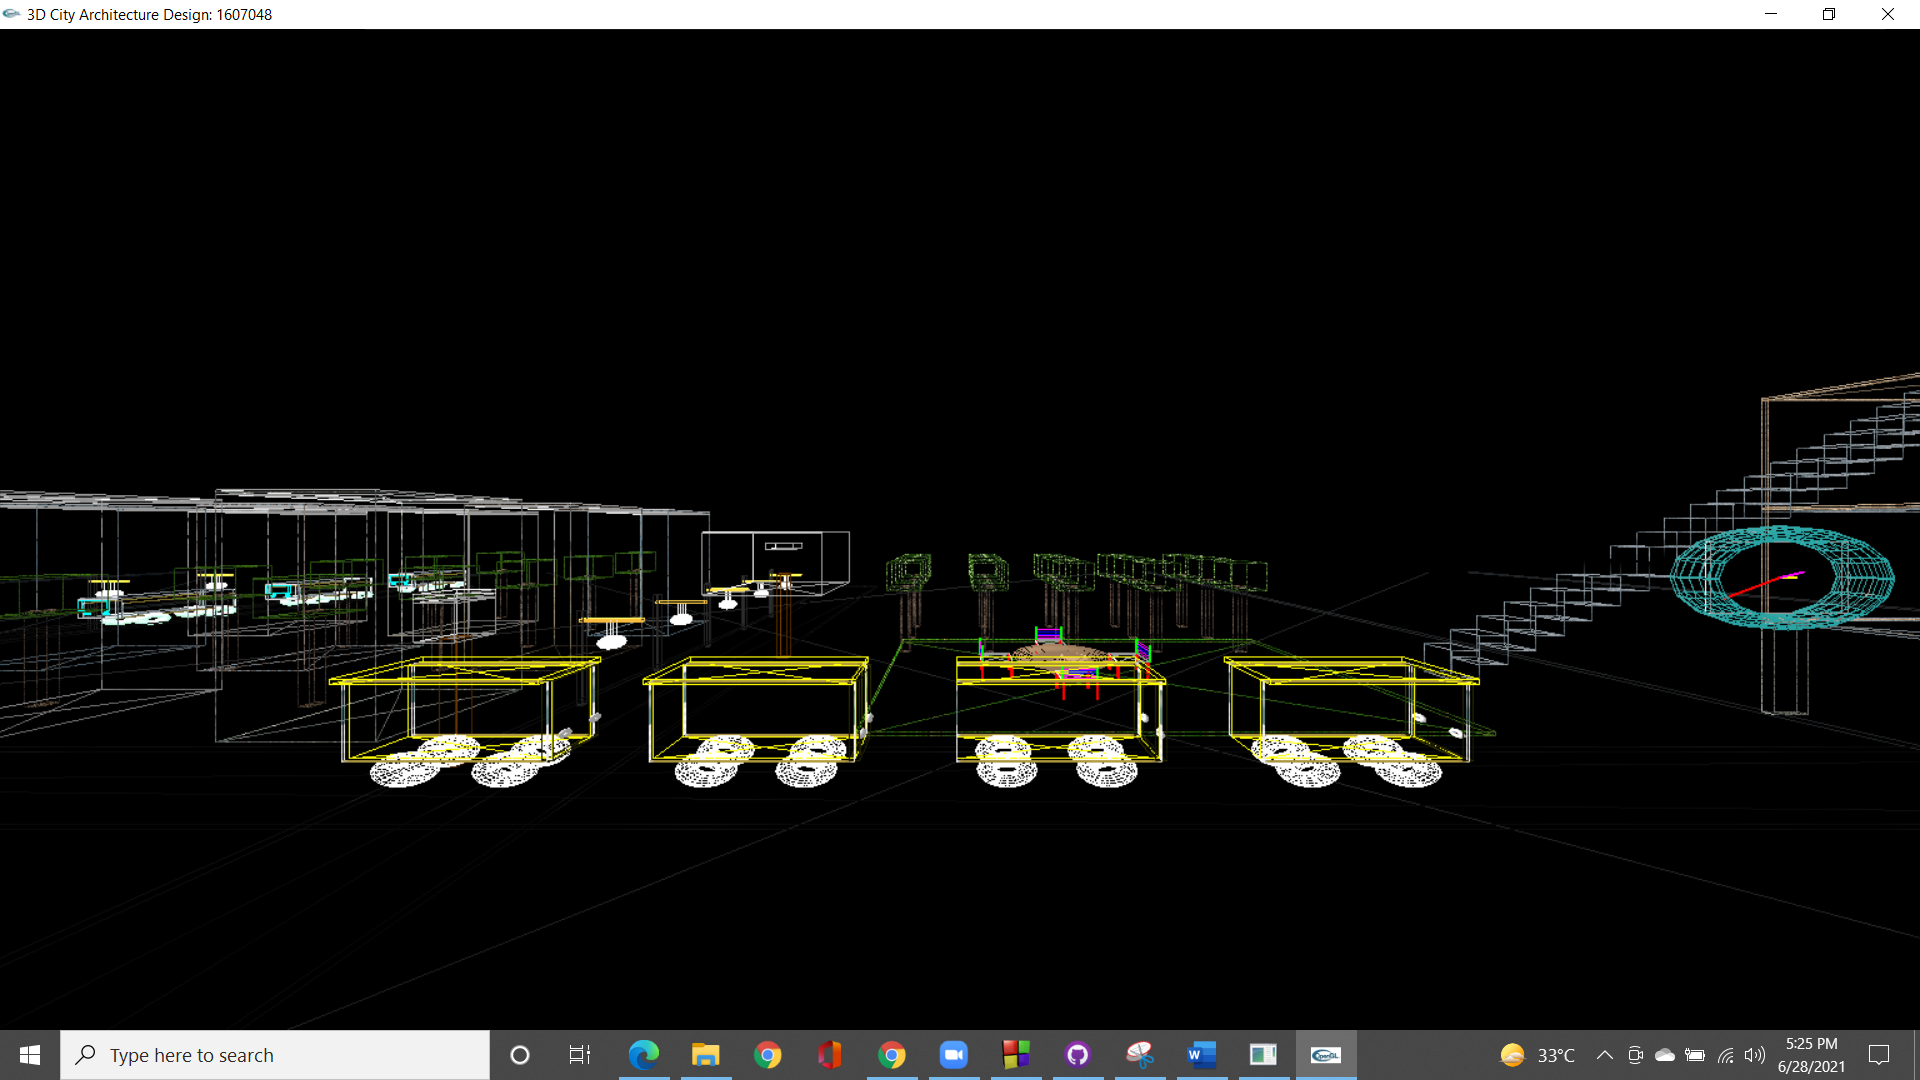Open Cortana from the taskbar circle icon
The width and height of the screenshot is (1920, 1080).
(520, 1055)
